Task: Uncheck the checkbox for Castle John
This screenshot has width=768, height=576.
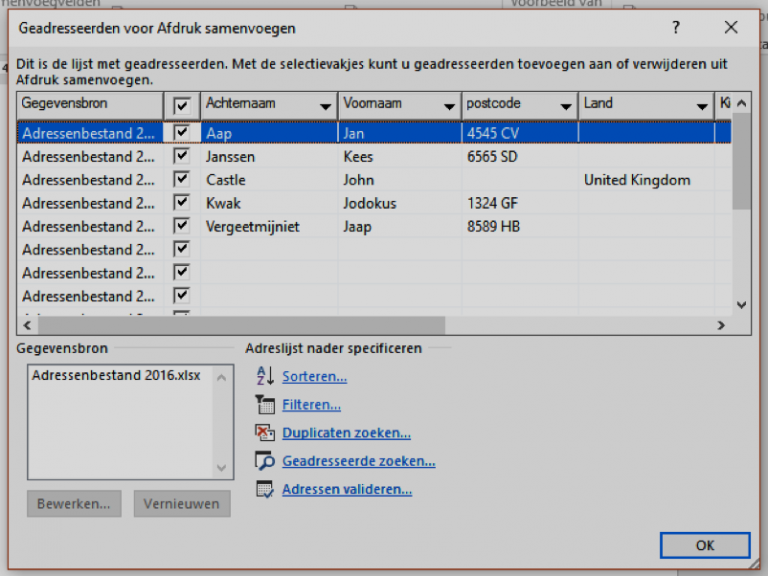Action: pos(182,180)
